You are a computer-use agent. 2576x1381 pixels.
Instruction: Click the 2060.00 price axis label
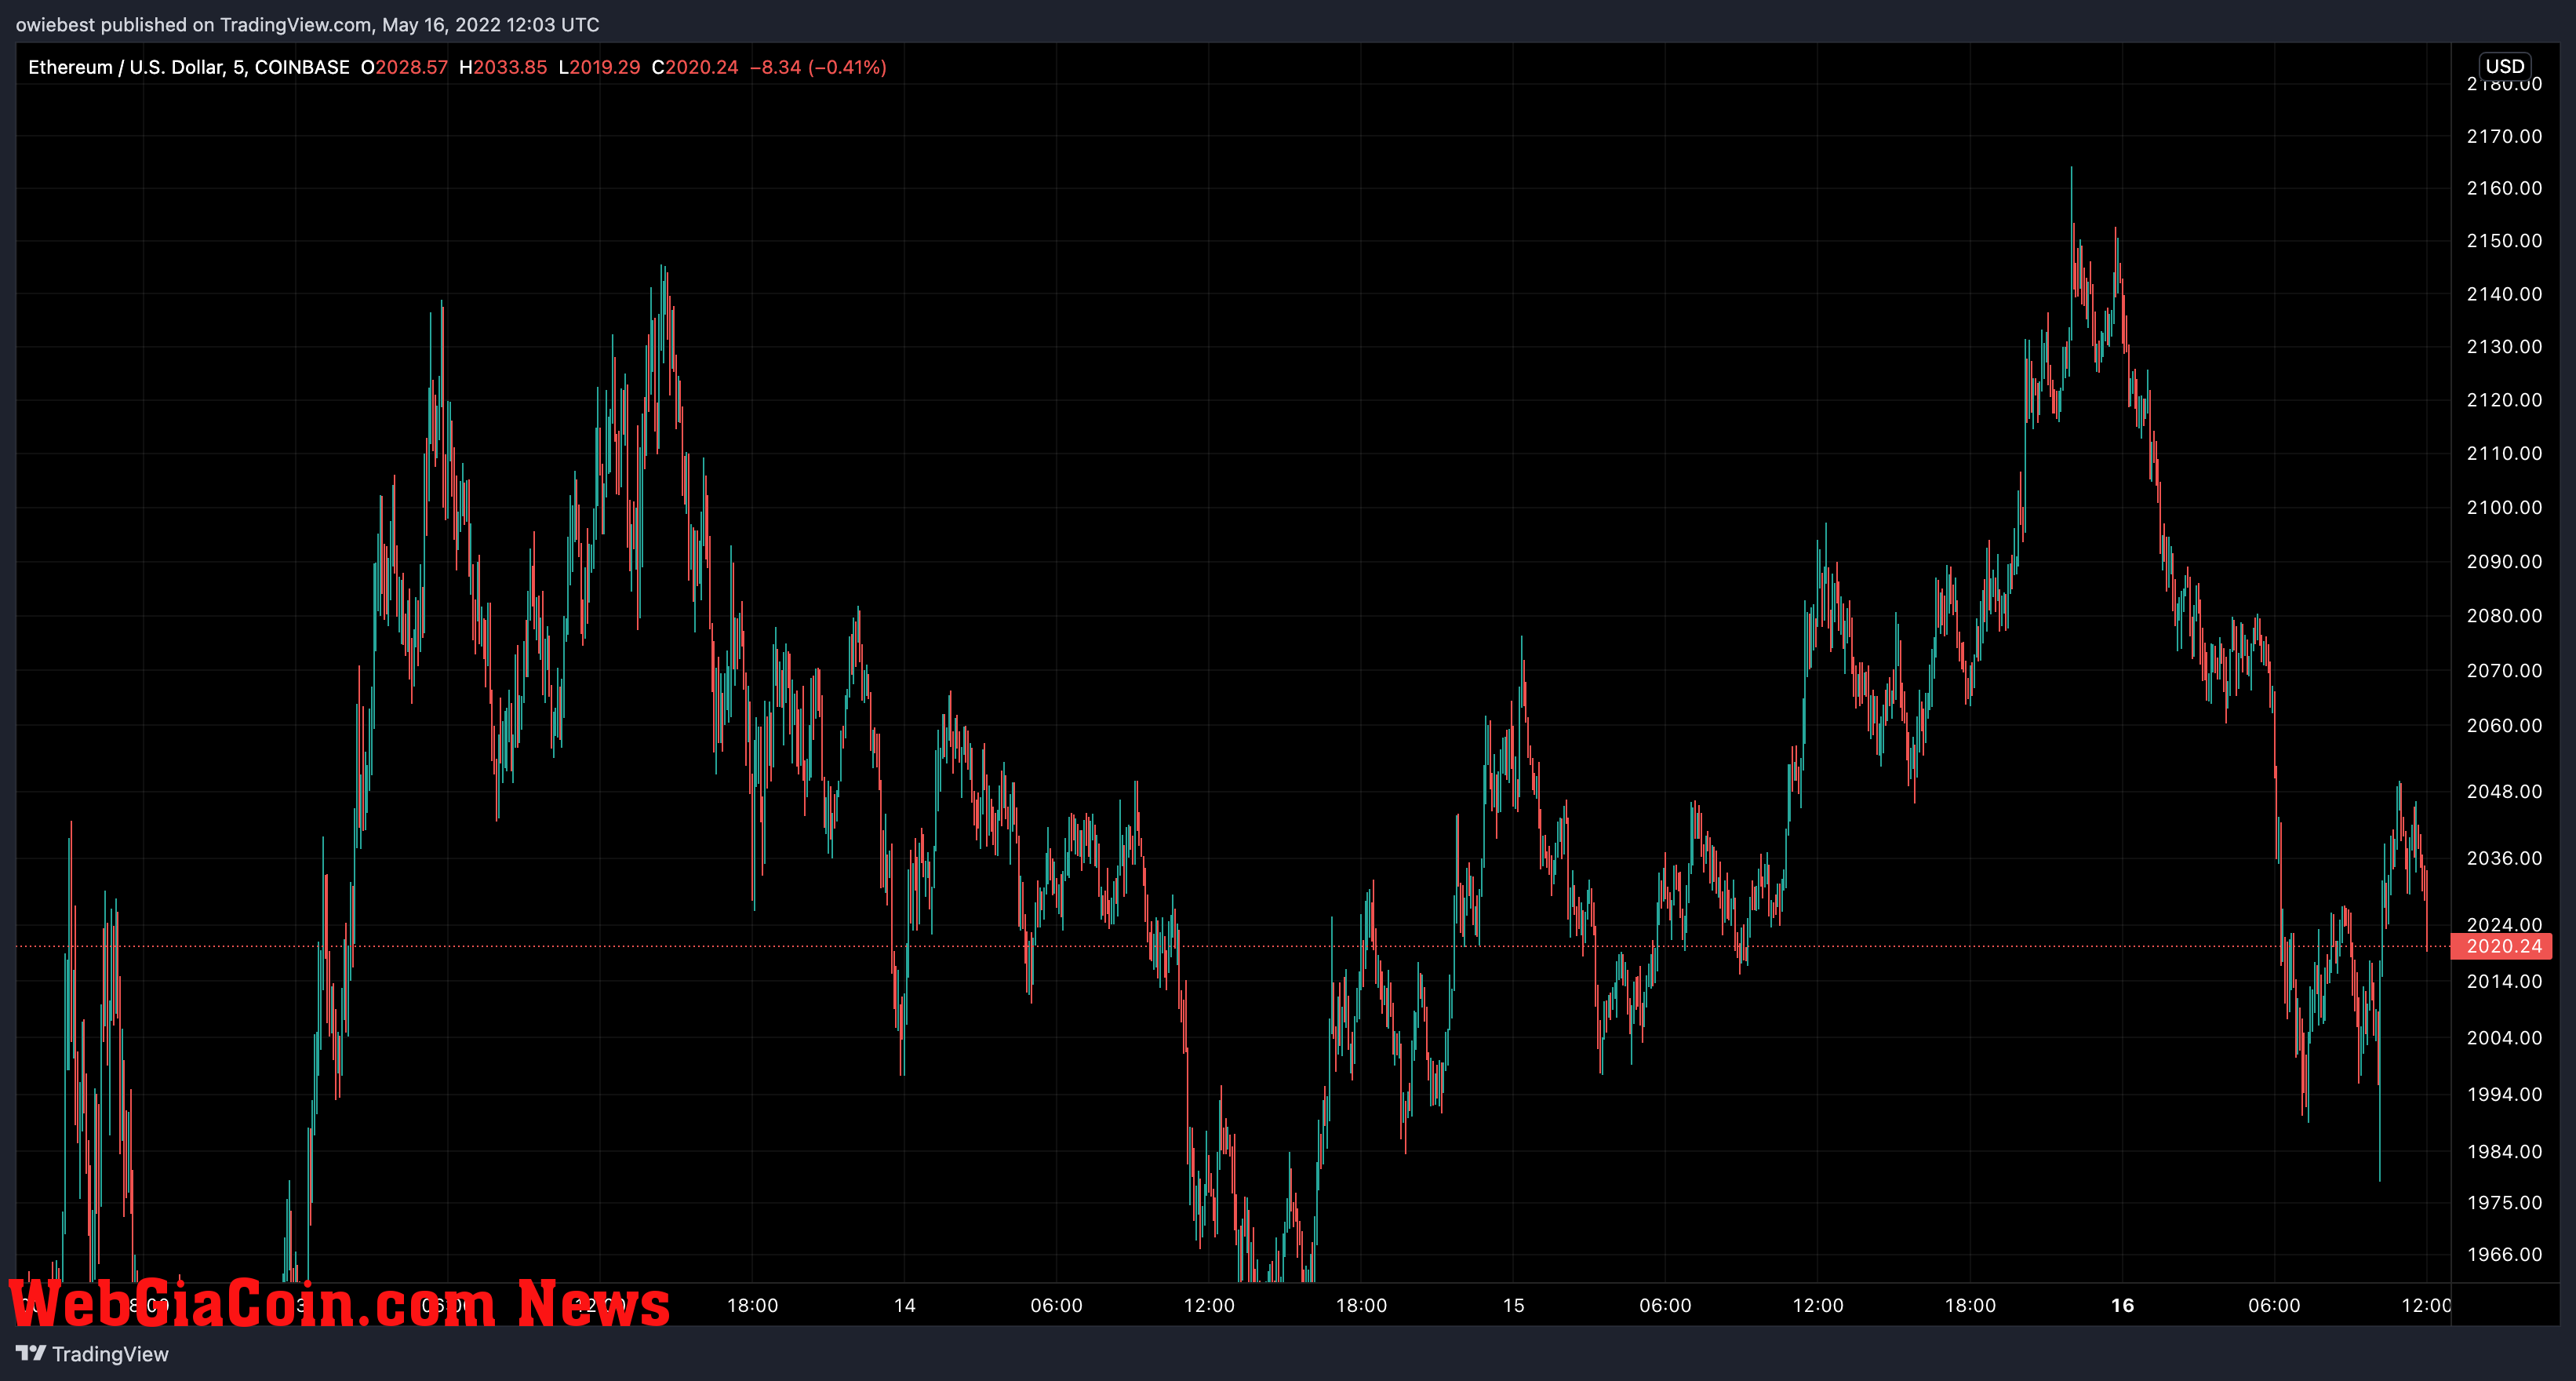pos(2504,726)
